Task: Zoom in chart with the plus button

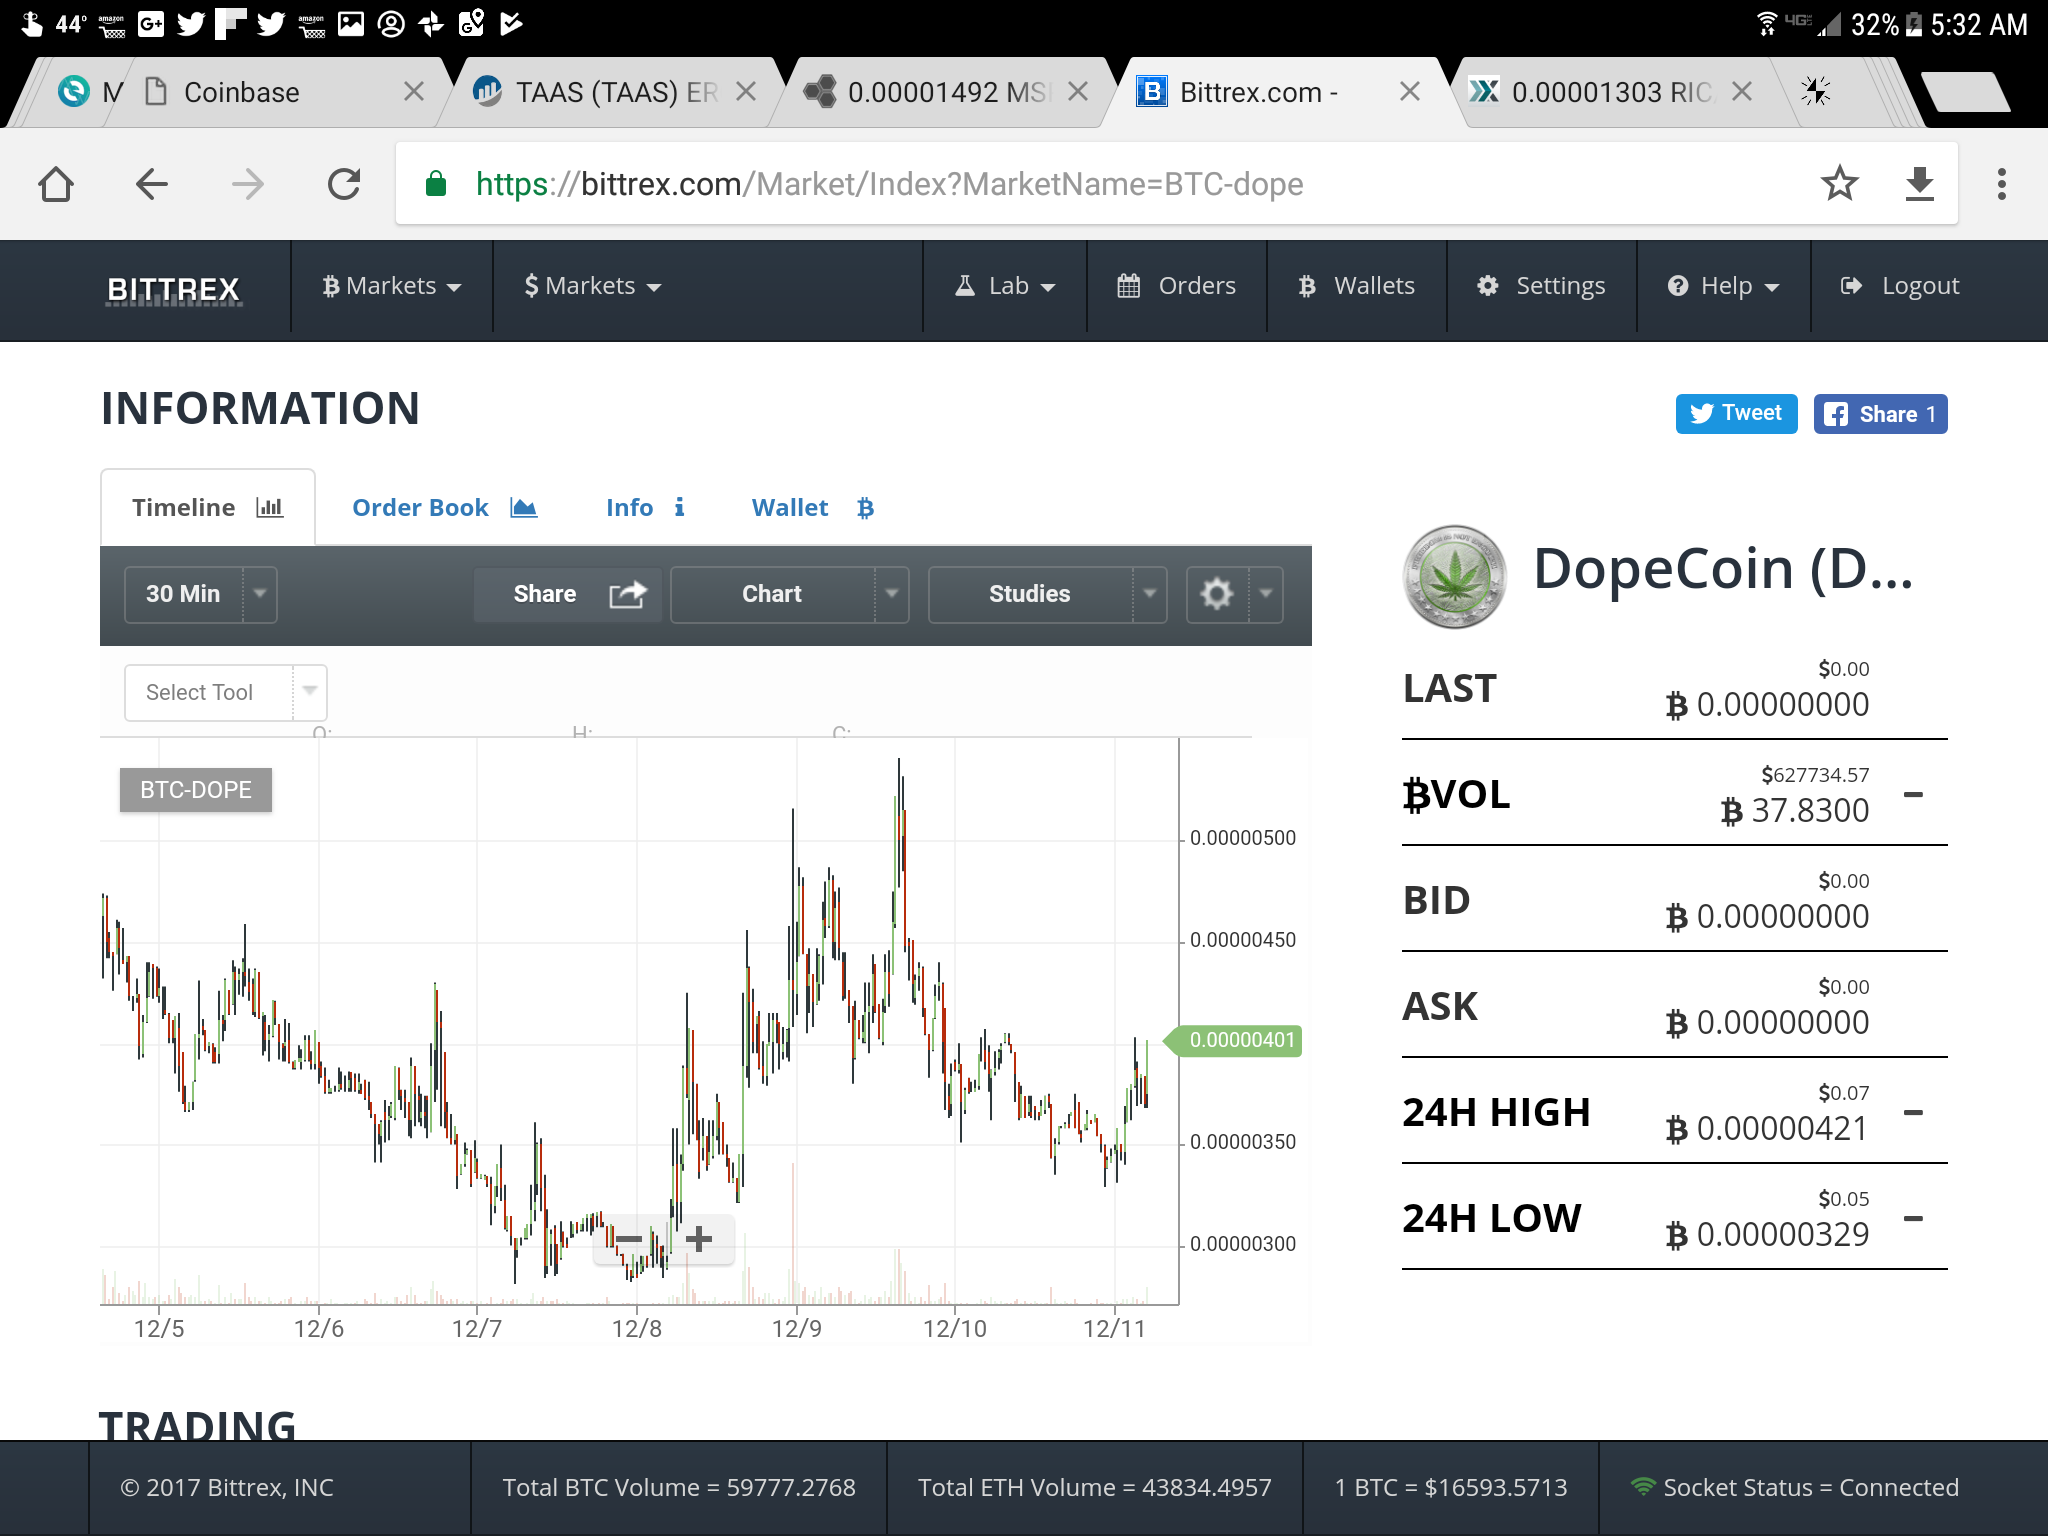Action: pyautogui.click(x=699, y=1239)
